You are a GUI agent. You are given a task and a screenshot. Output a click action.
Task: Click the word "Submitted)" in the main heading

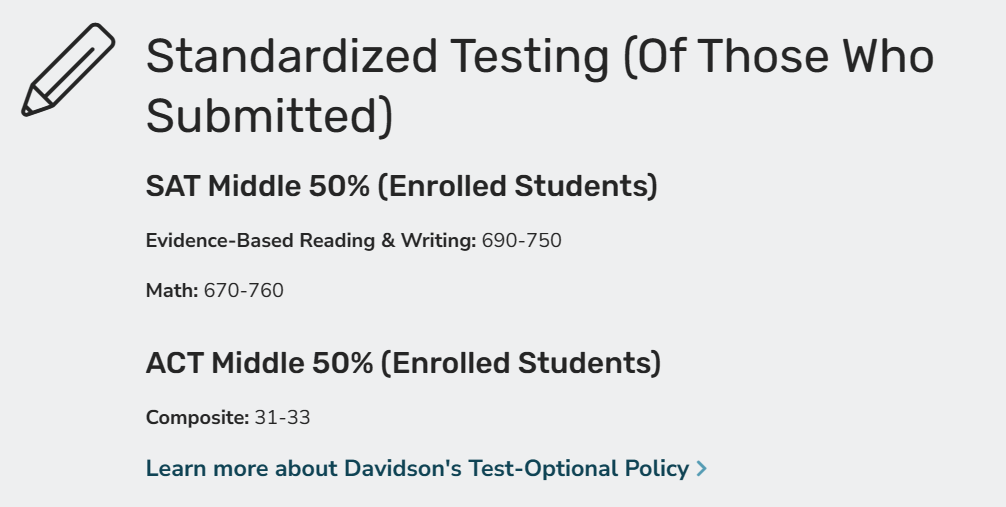click(270, 117)
